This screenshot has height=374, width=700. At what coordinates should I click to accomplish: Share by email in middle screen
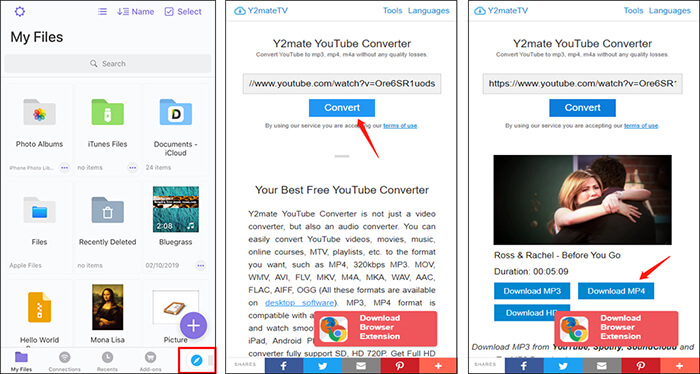point(361,366)
